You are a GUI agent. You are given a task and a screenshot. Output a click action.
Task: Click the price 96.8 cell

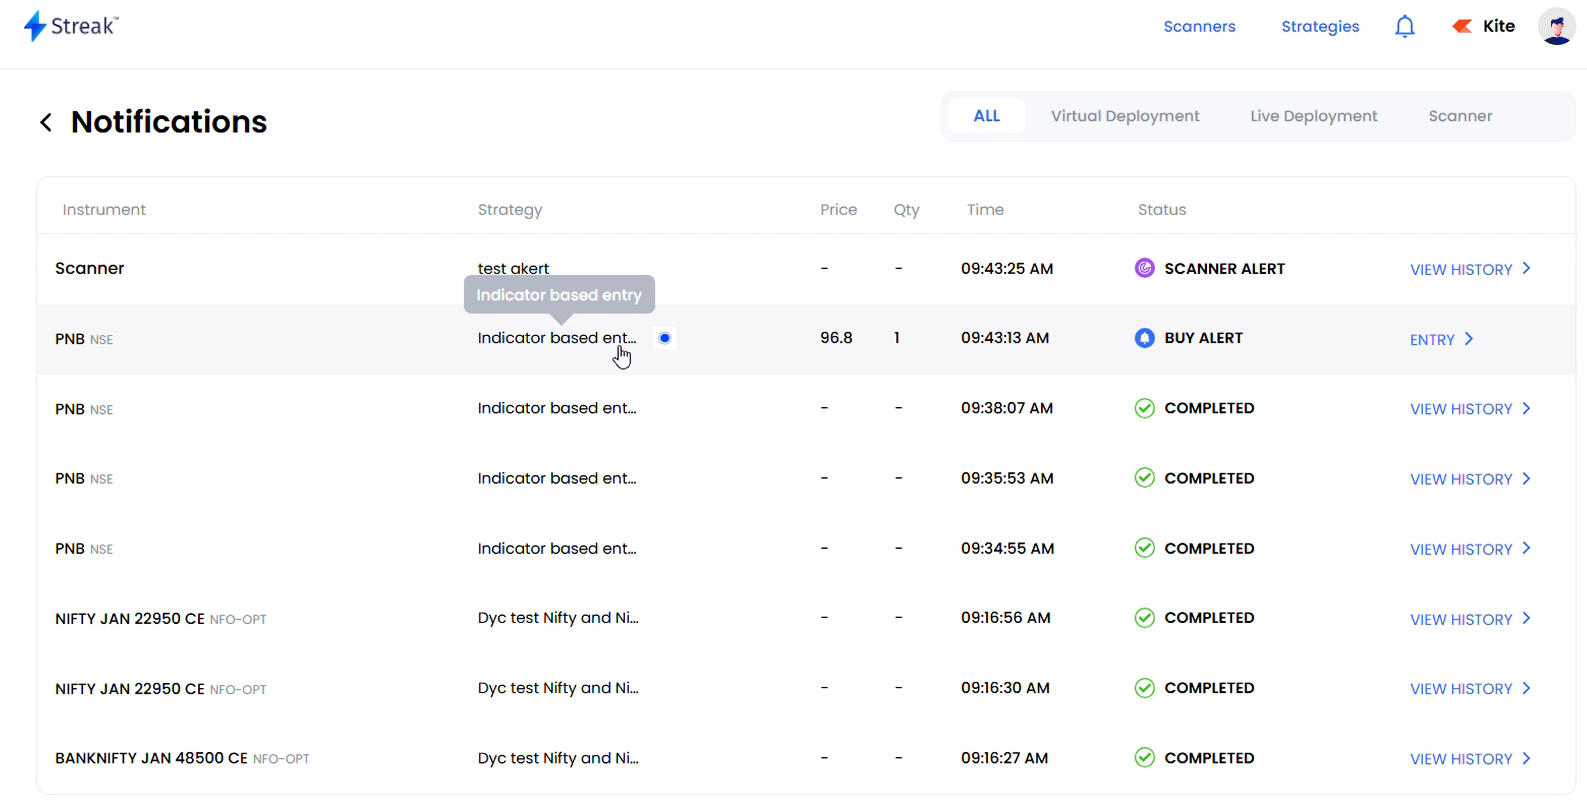pyautogui.click(x=836, y=338)
